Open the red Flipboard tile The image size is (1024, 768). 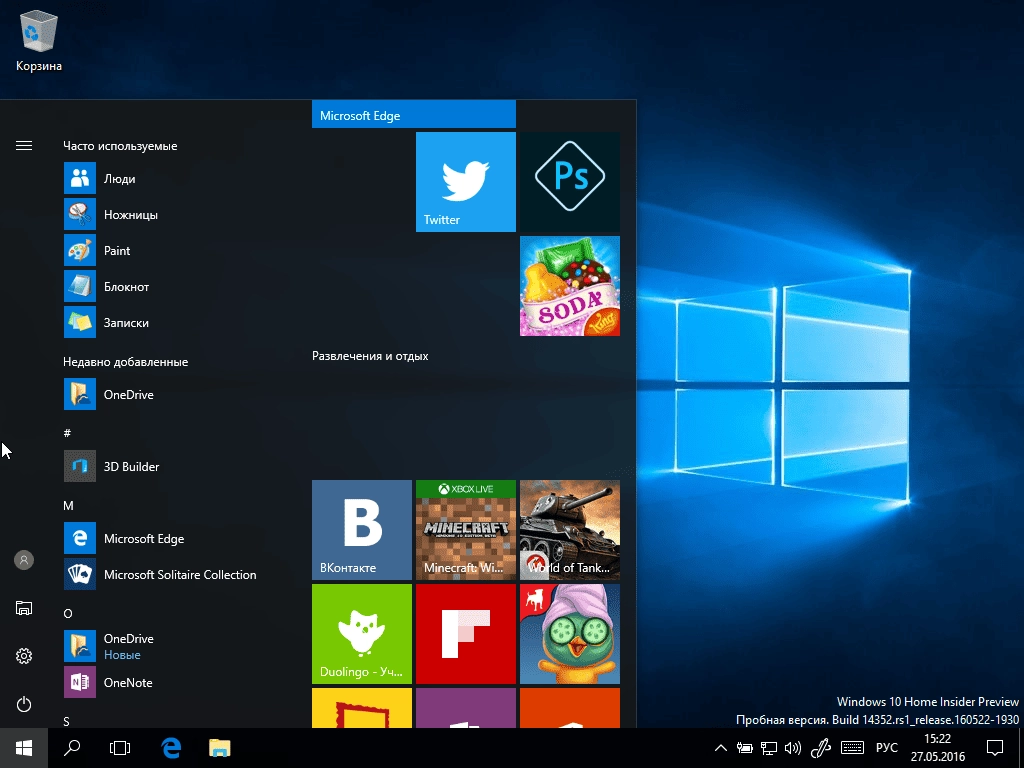click(x=466, y=633)
